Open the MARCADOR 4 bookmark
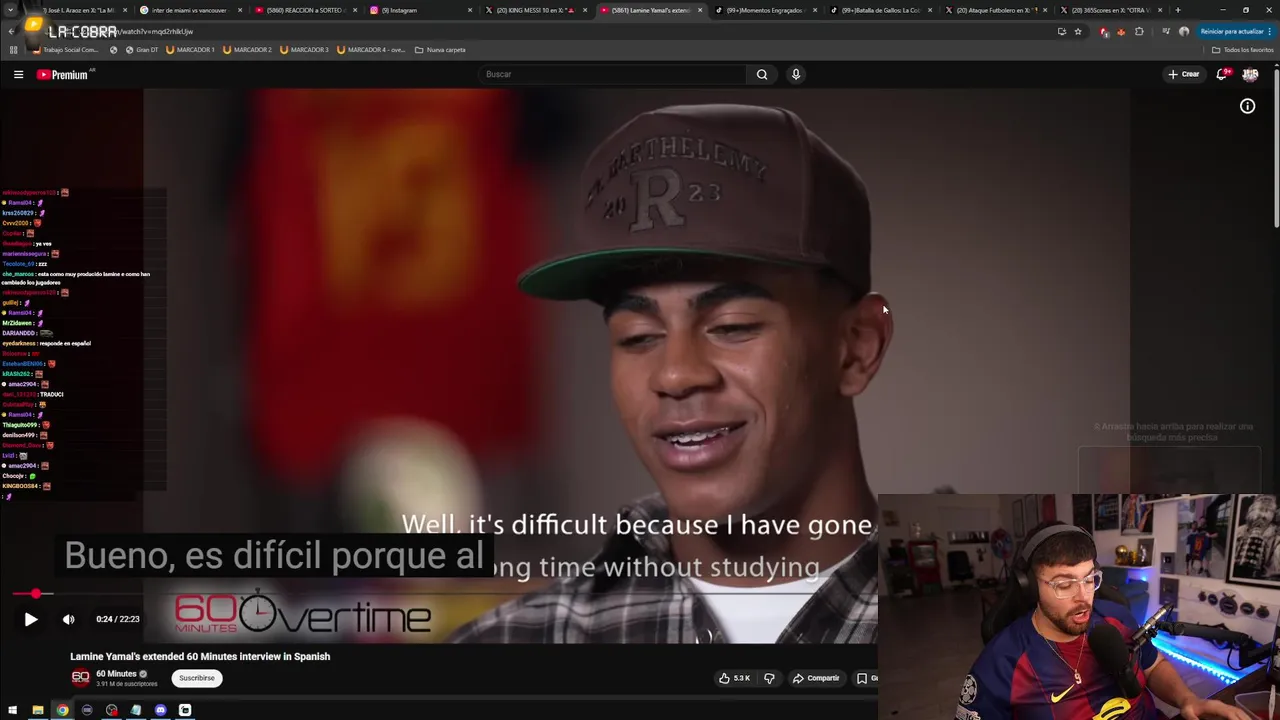Image resolution: width=1280 pixels, height=720 pixels. (371, 49)
